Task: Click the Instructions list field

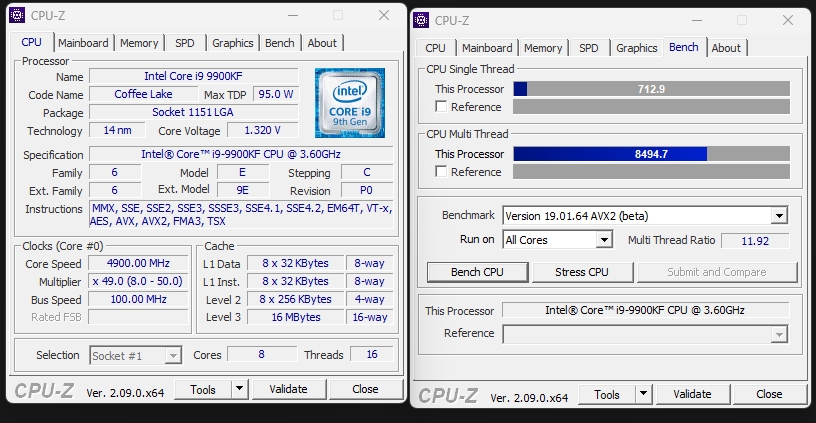Action: click(x=241, y=214)
